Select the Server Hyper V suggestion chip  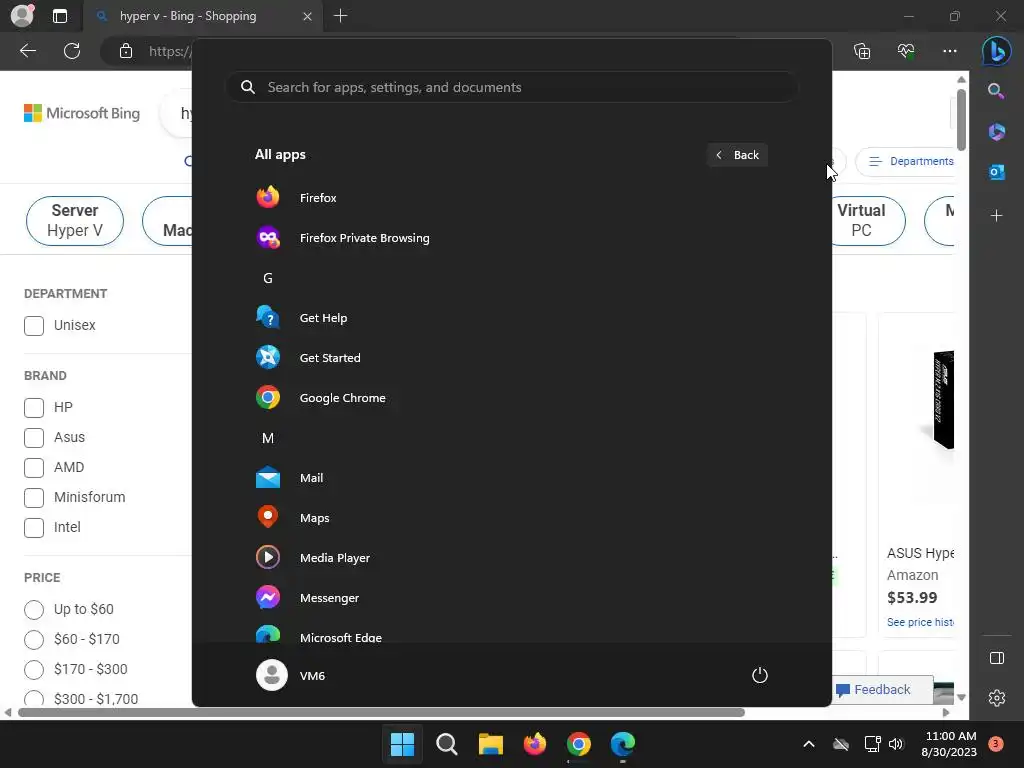coord(74,220)
